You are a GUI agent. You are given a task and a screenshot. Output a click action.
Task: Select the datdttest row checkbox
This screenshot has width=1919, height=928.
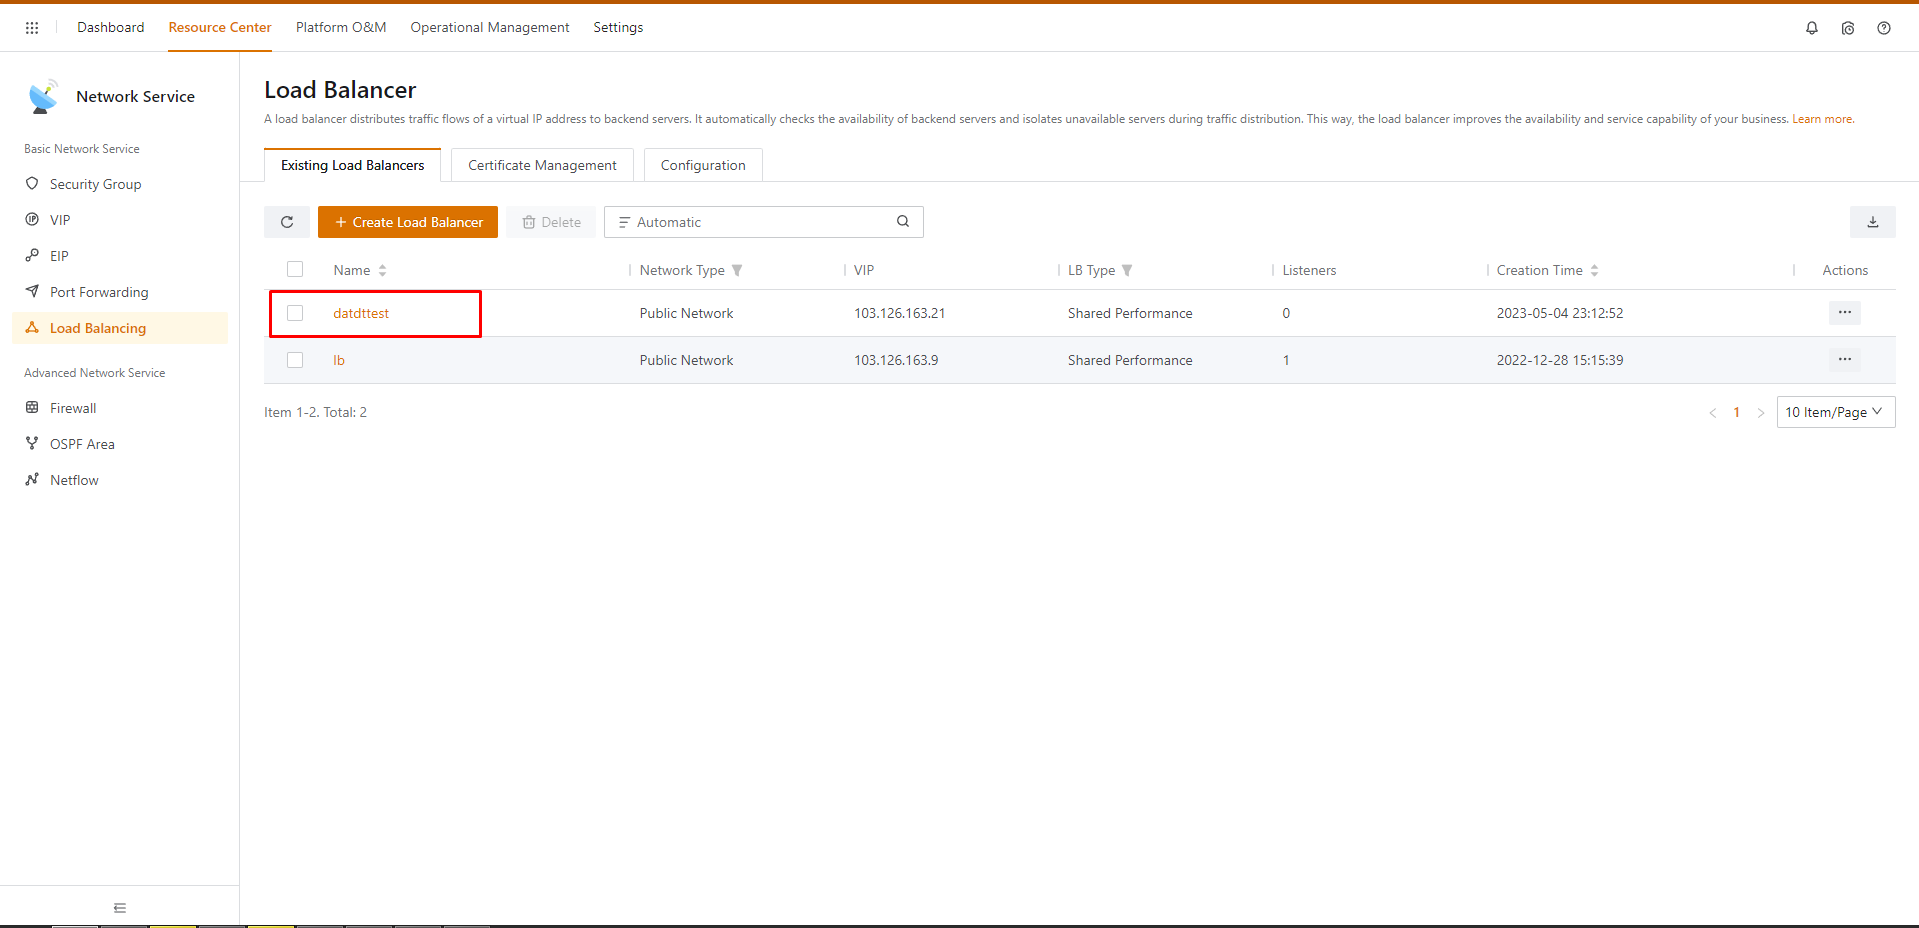(295, 313)
